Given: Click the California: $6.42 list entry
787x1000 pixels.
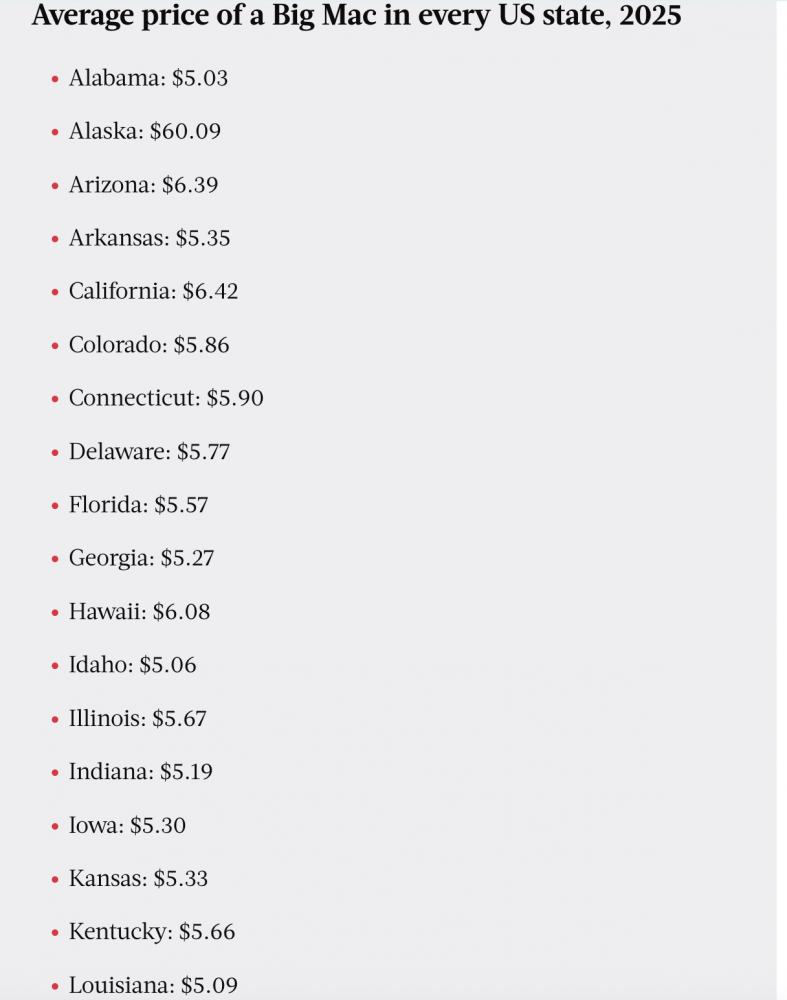Looking at the screenshot, I should pos(153,291).
